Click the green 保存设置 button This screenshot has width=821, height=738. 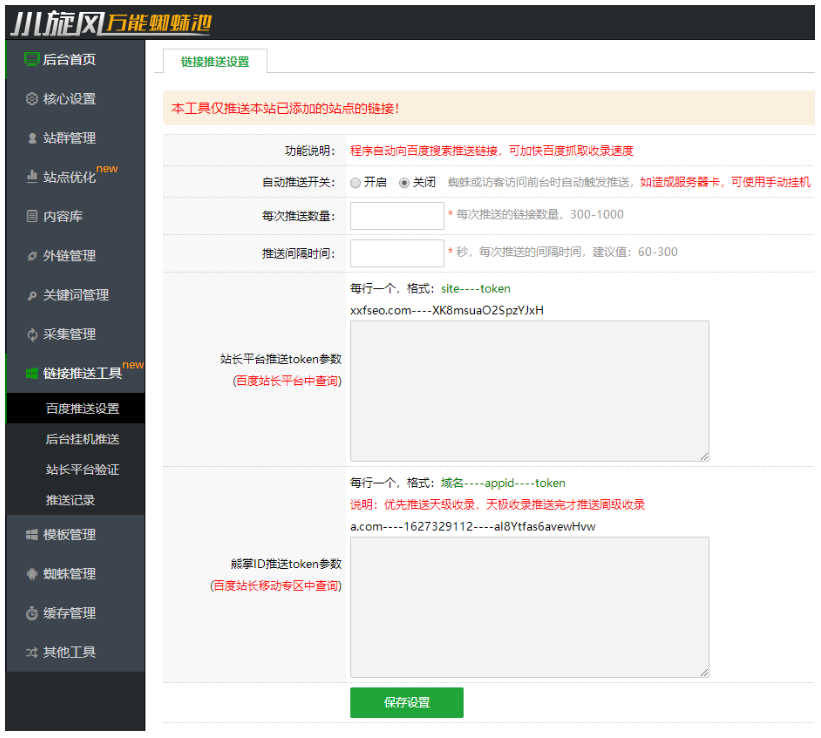coord(406,702)
